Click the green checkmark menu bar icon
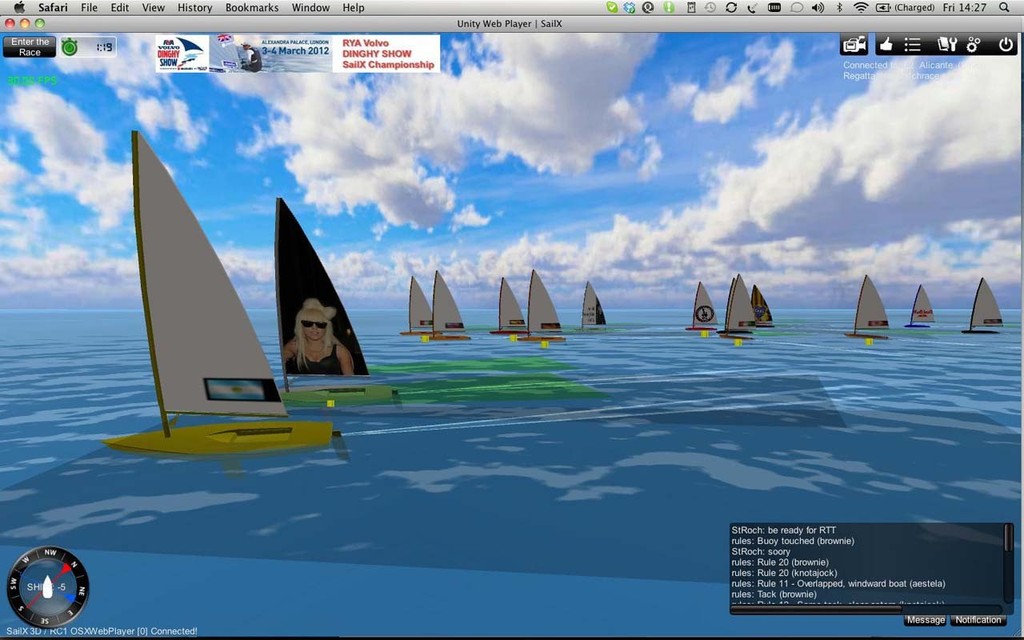1024x640 pixels. point(612,7)
